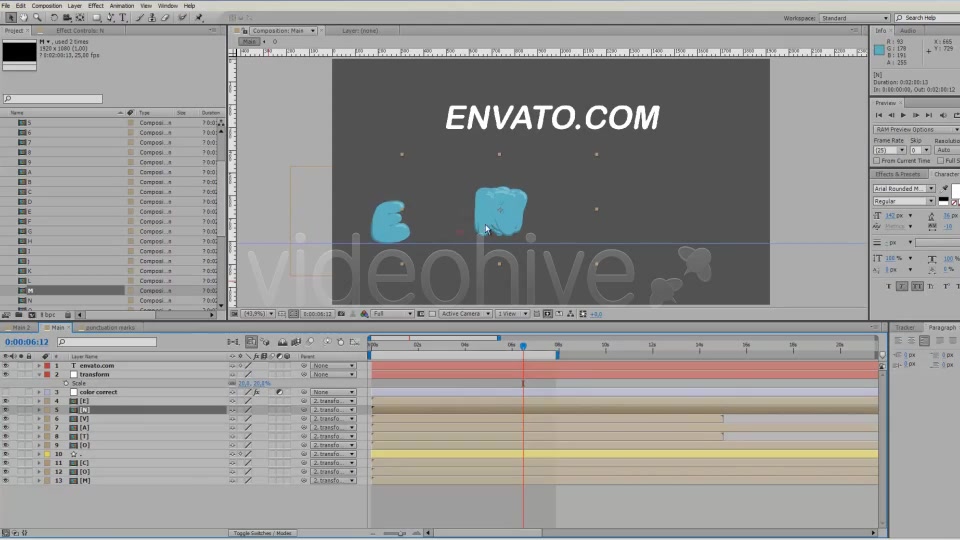960x540 pixels.
Task: Enable the From Current Time checkbox
Action: 877,160
